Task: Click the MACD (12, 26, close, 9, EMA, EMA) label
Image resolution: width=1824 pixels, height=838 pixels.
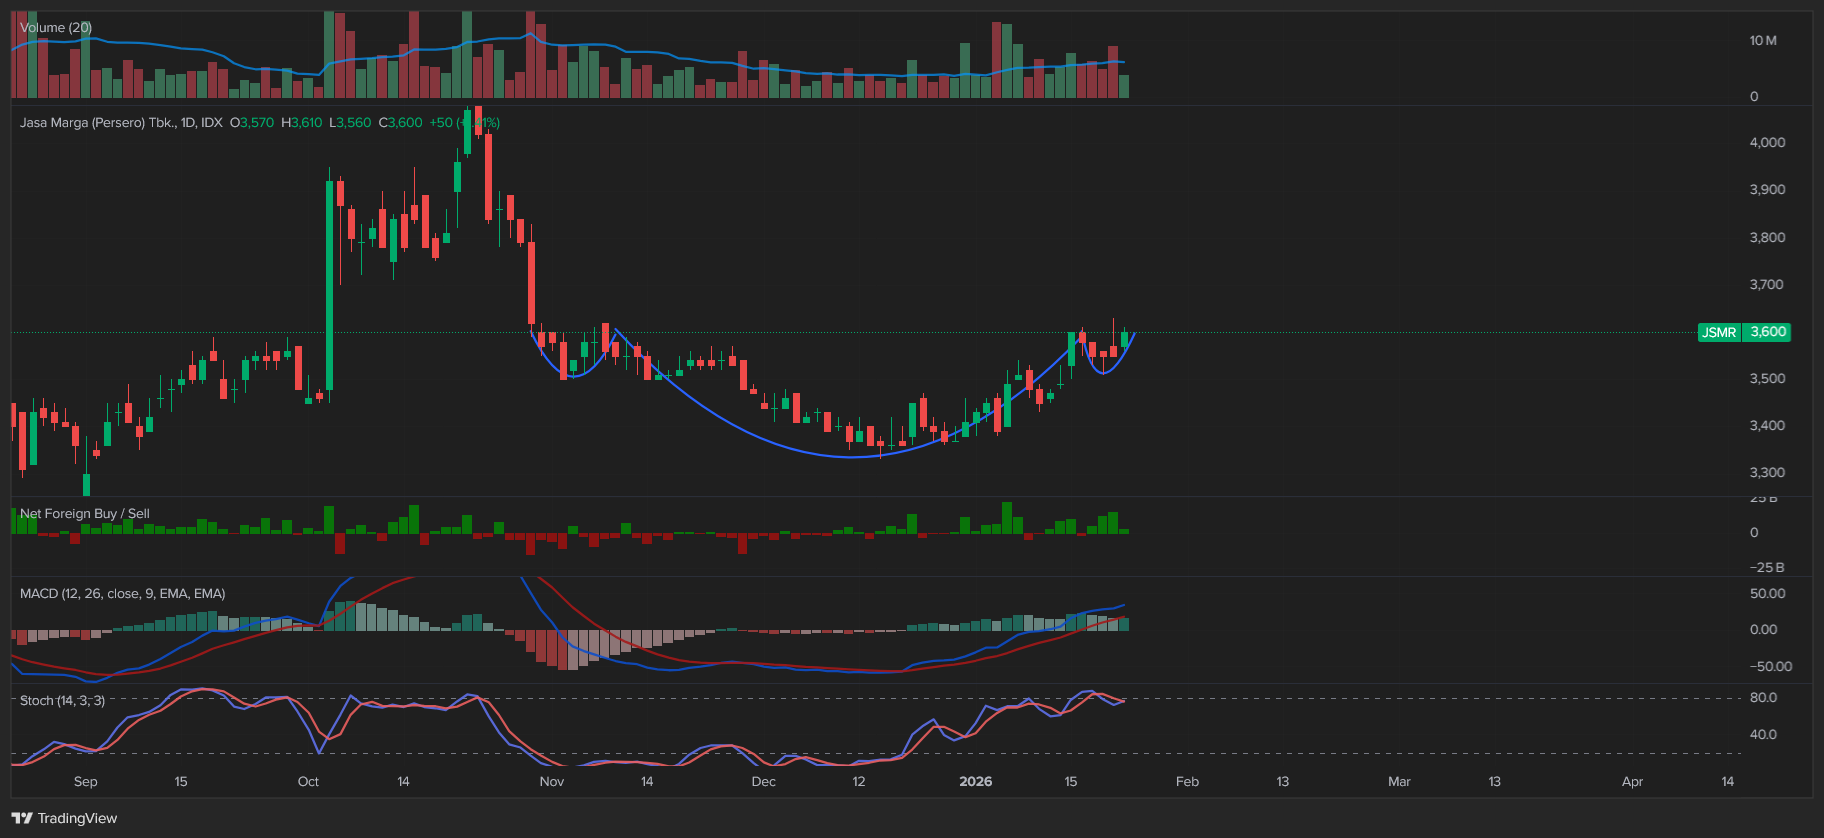Action: point(123,594)
